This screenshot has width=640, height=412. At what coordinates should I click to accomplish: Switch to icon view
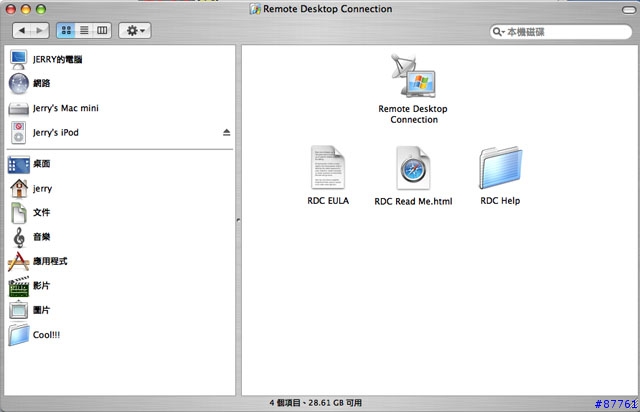pyautogui.click(x=66, y=30)
